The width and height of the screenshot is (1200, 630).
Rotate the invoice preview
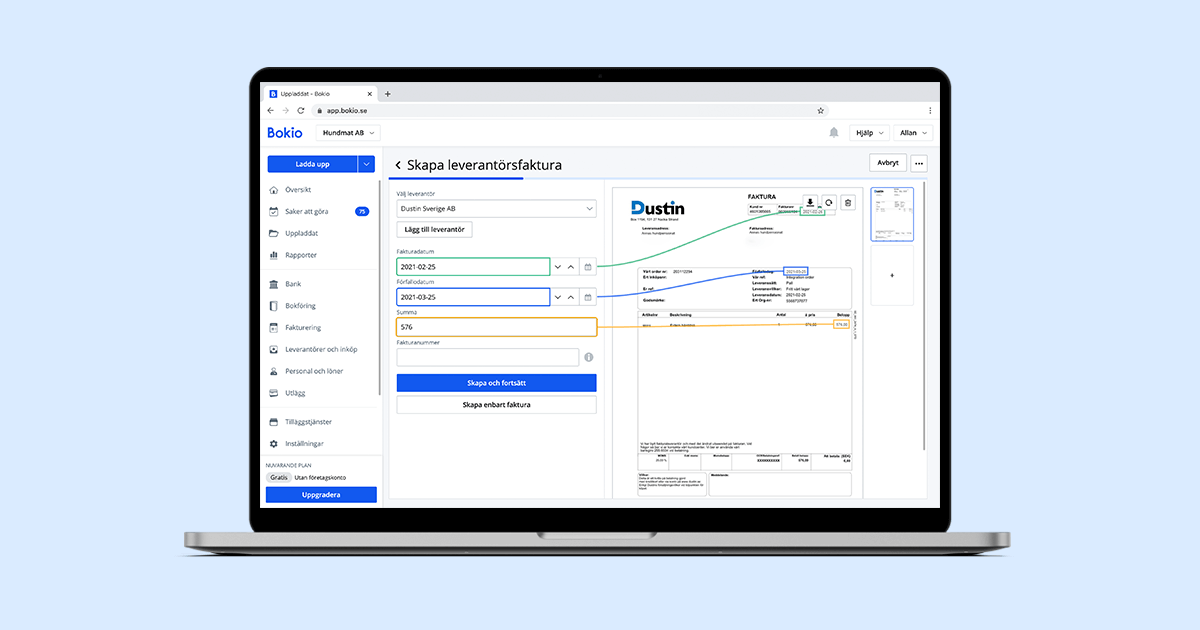[x=829, y=202]
